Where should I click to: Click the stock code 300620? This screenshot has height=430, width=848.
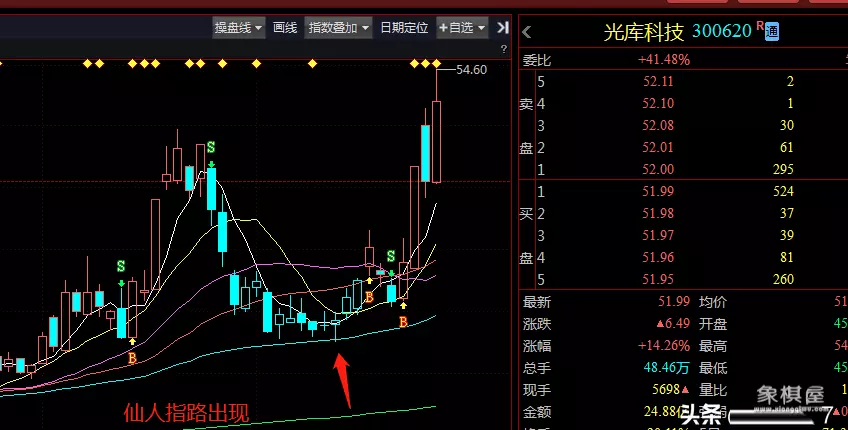click(721, 31)
